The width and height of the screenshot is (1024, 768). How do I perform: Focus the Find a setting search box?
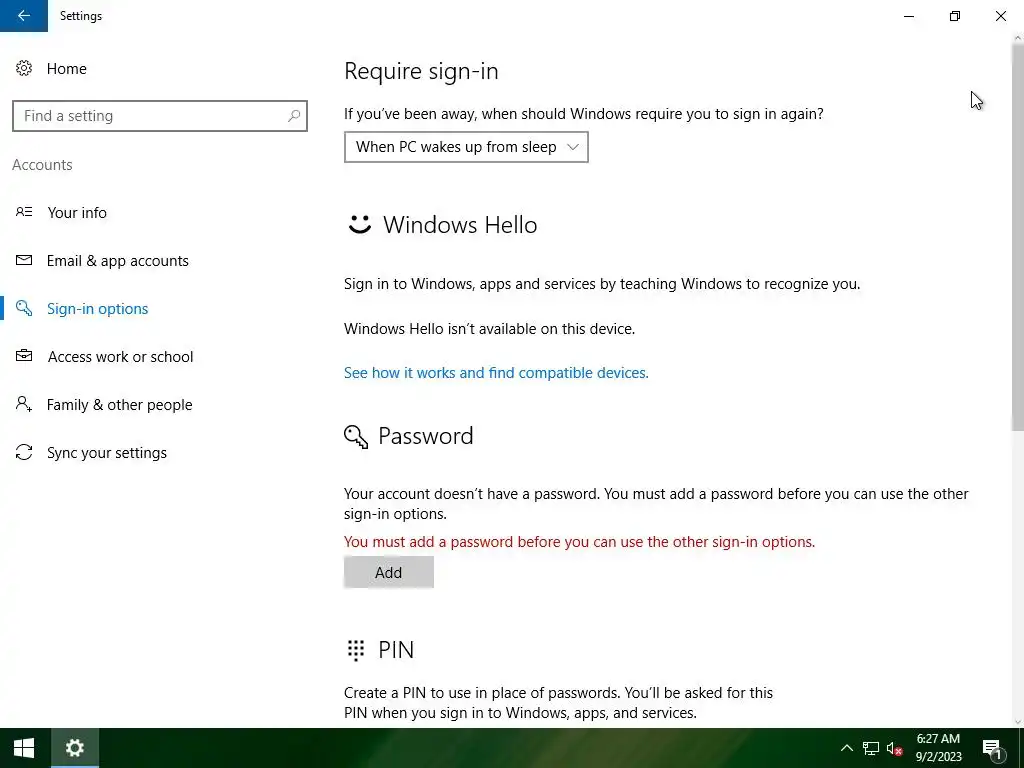coord(160,116)
